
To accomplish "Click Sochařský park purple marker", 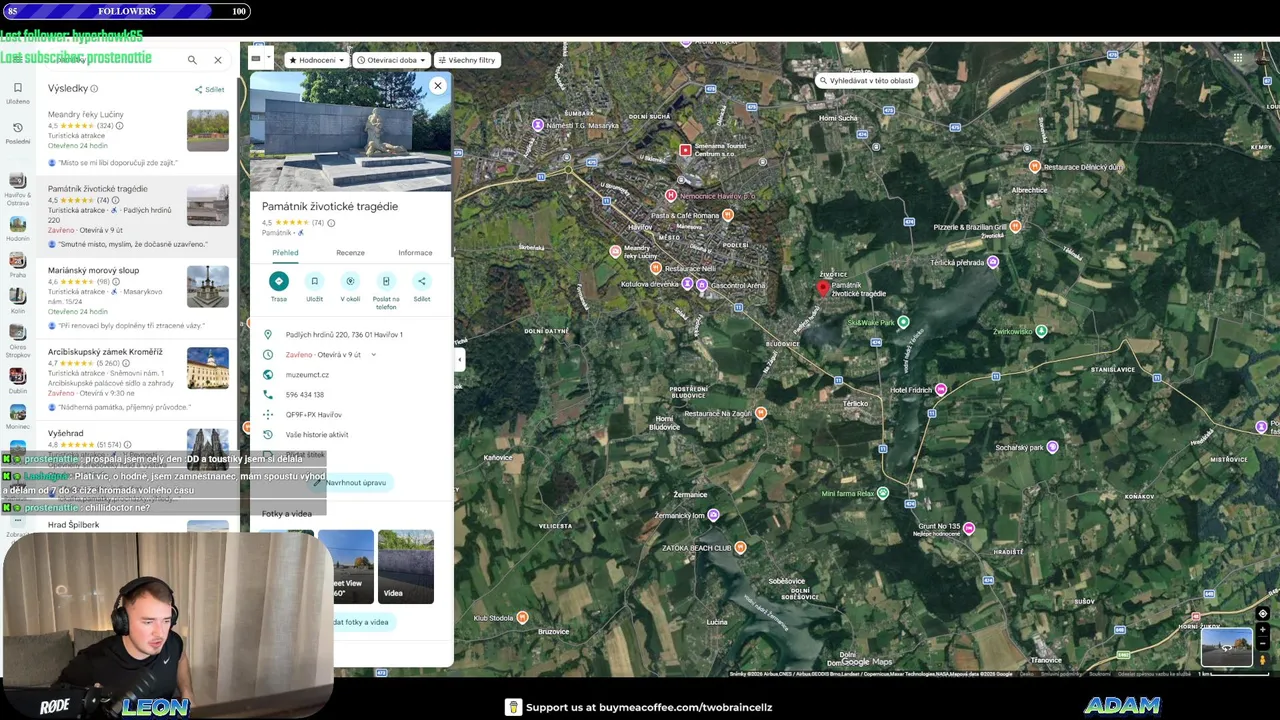I will [x=1052, y=447].
